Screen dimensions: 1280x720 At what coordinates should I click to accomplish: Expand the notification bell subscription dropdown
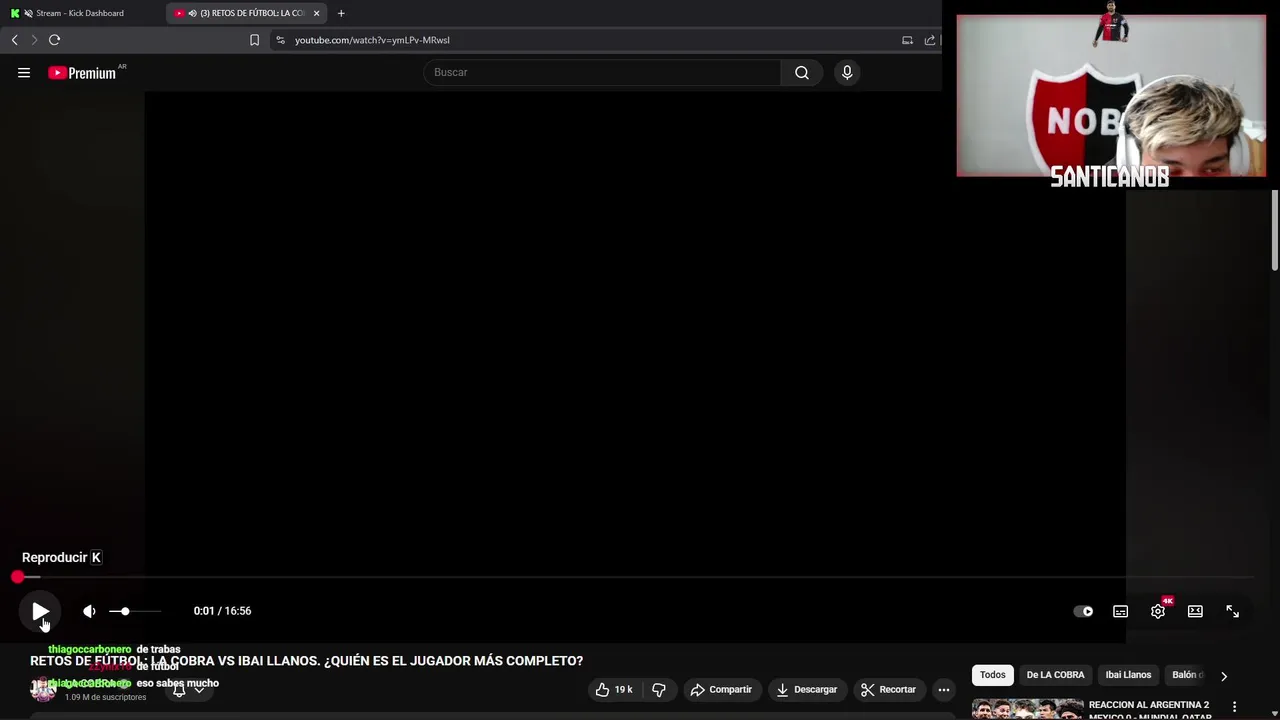click(189, 689)
